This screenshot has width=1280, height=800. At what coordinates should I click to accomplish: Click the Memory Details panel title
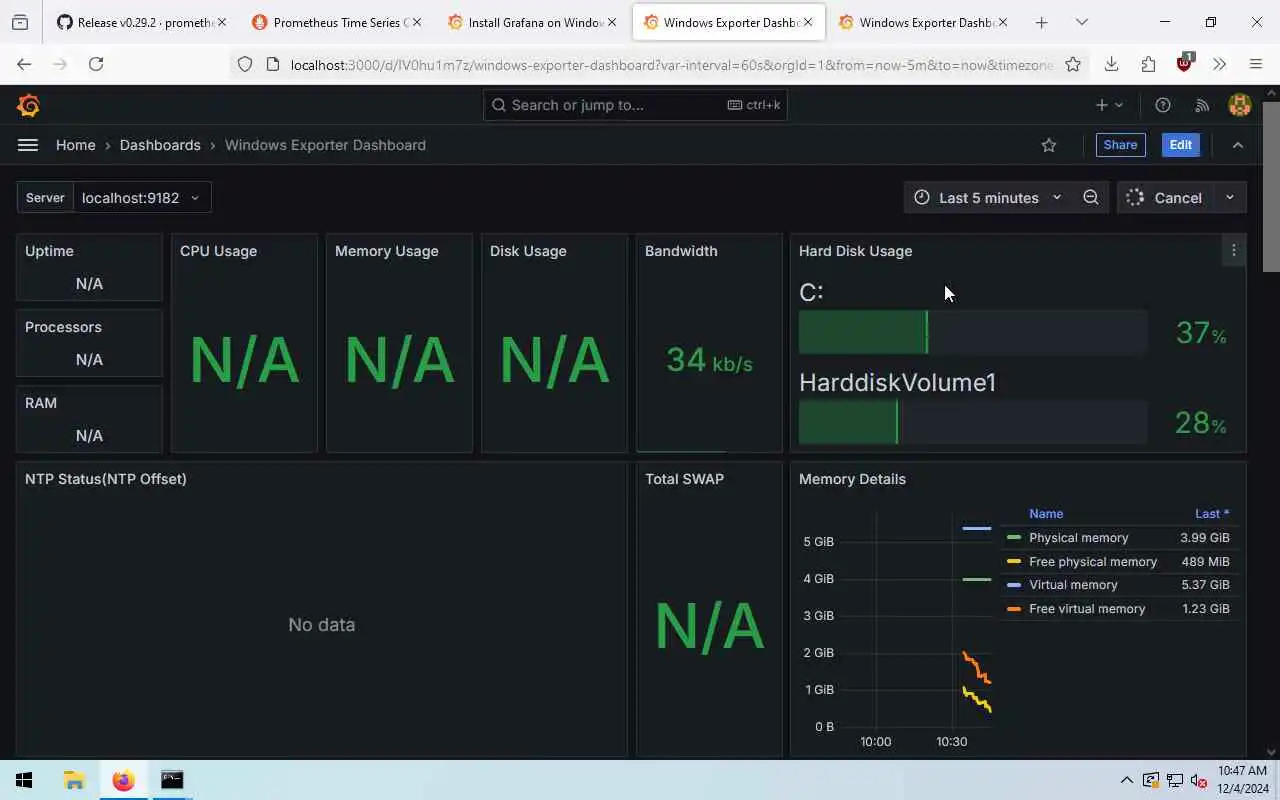(852, 479)
